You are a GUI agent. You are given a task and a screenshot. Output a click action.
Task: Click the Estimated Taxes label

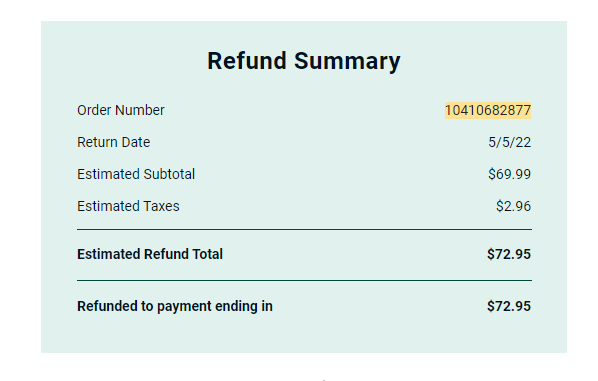click(128, 206)
